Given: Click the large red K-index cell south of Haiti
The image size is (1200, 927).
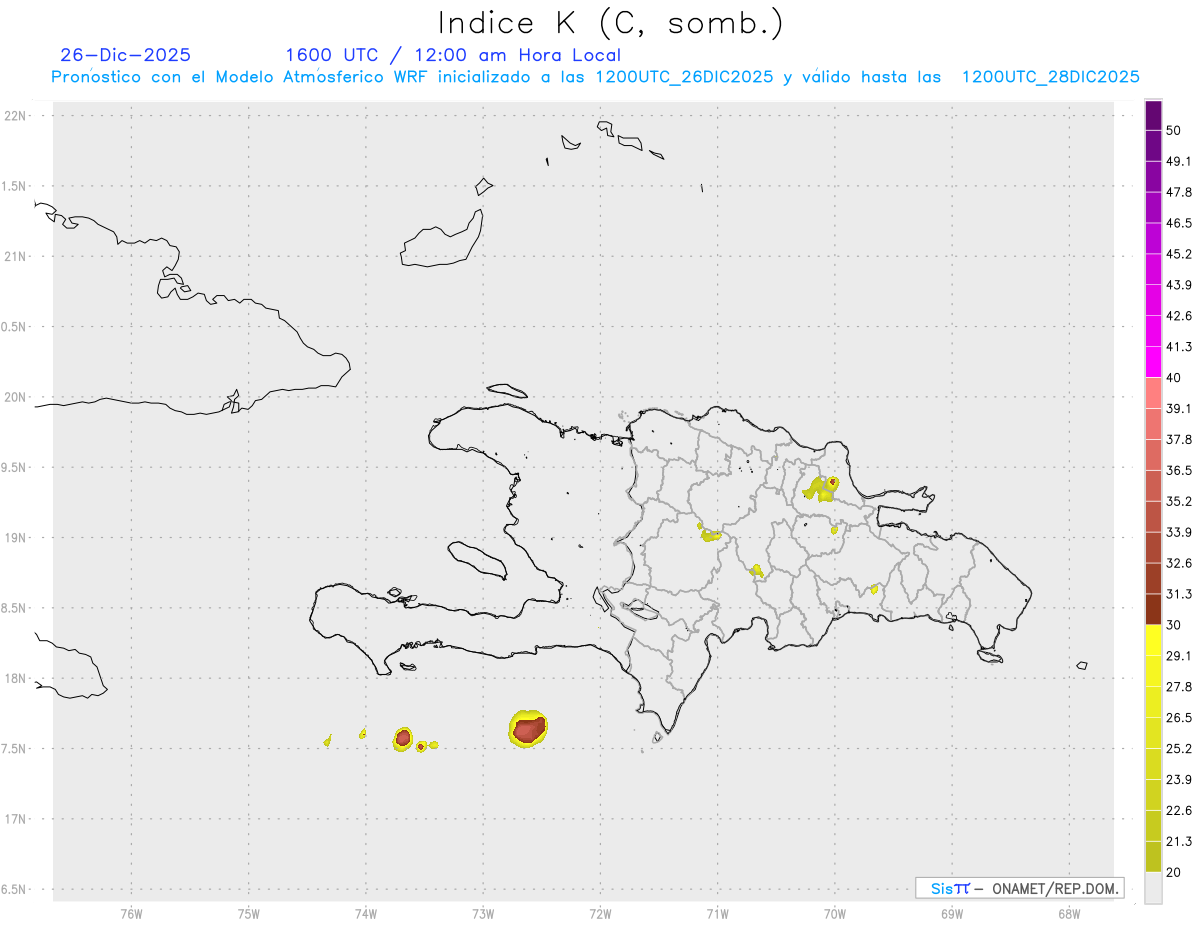Looking at the screenshot, I should pyautogui.click(x=528, y=729).
